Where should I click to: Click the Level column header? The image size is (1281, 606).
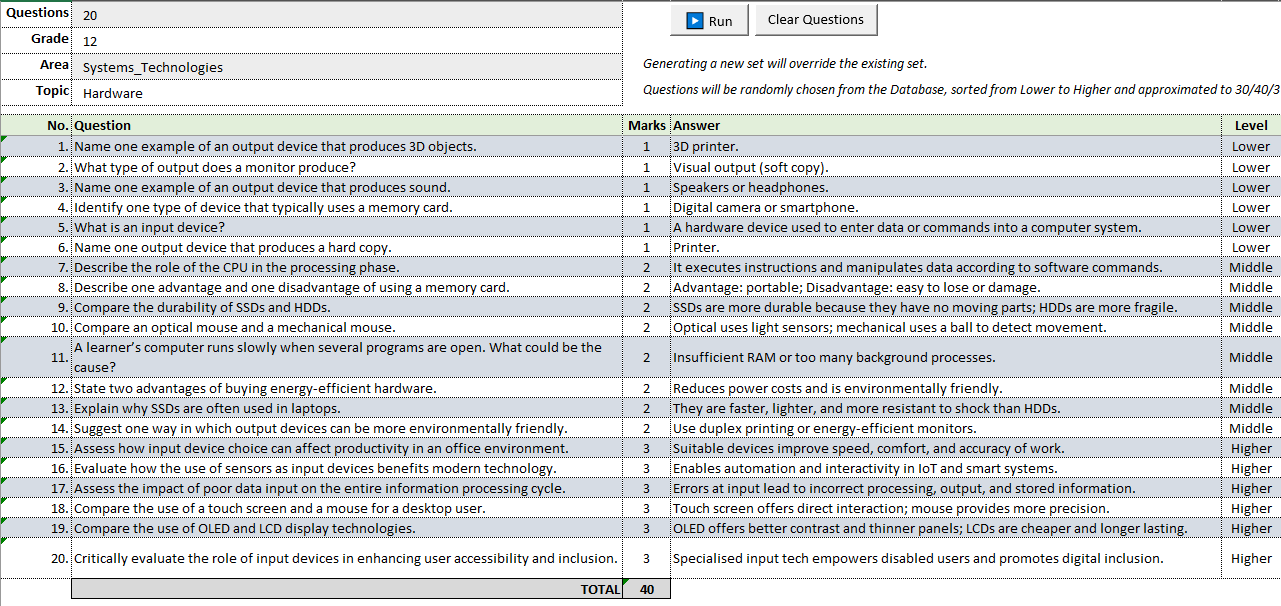click(1250, 125)
